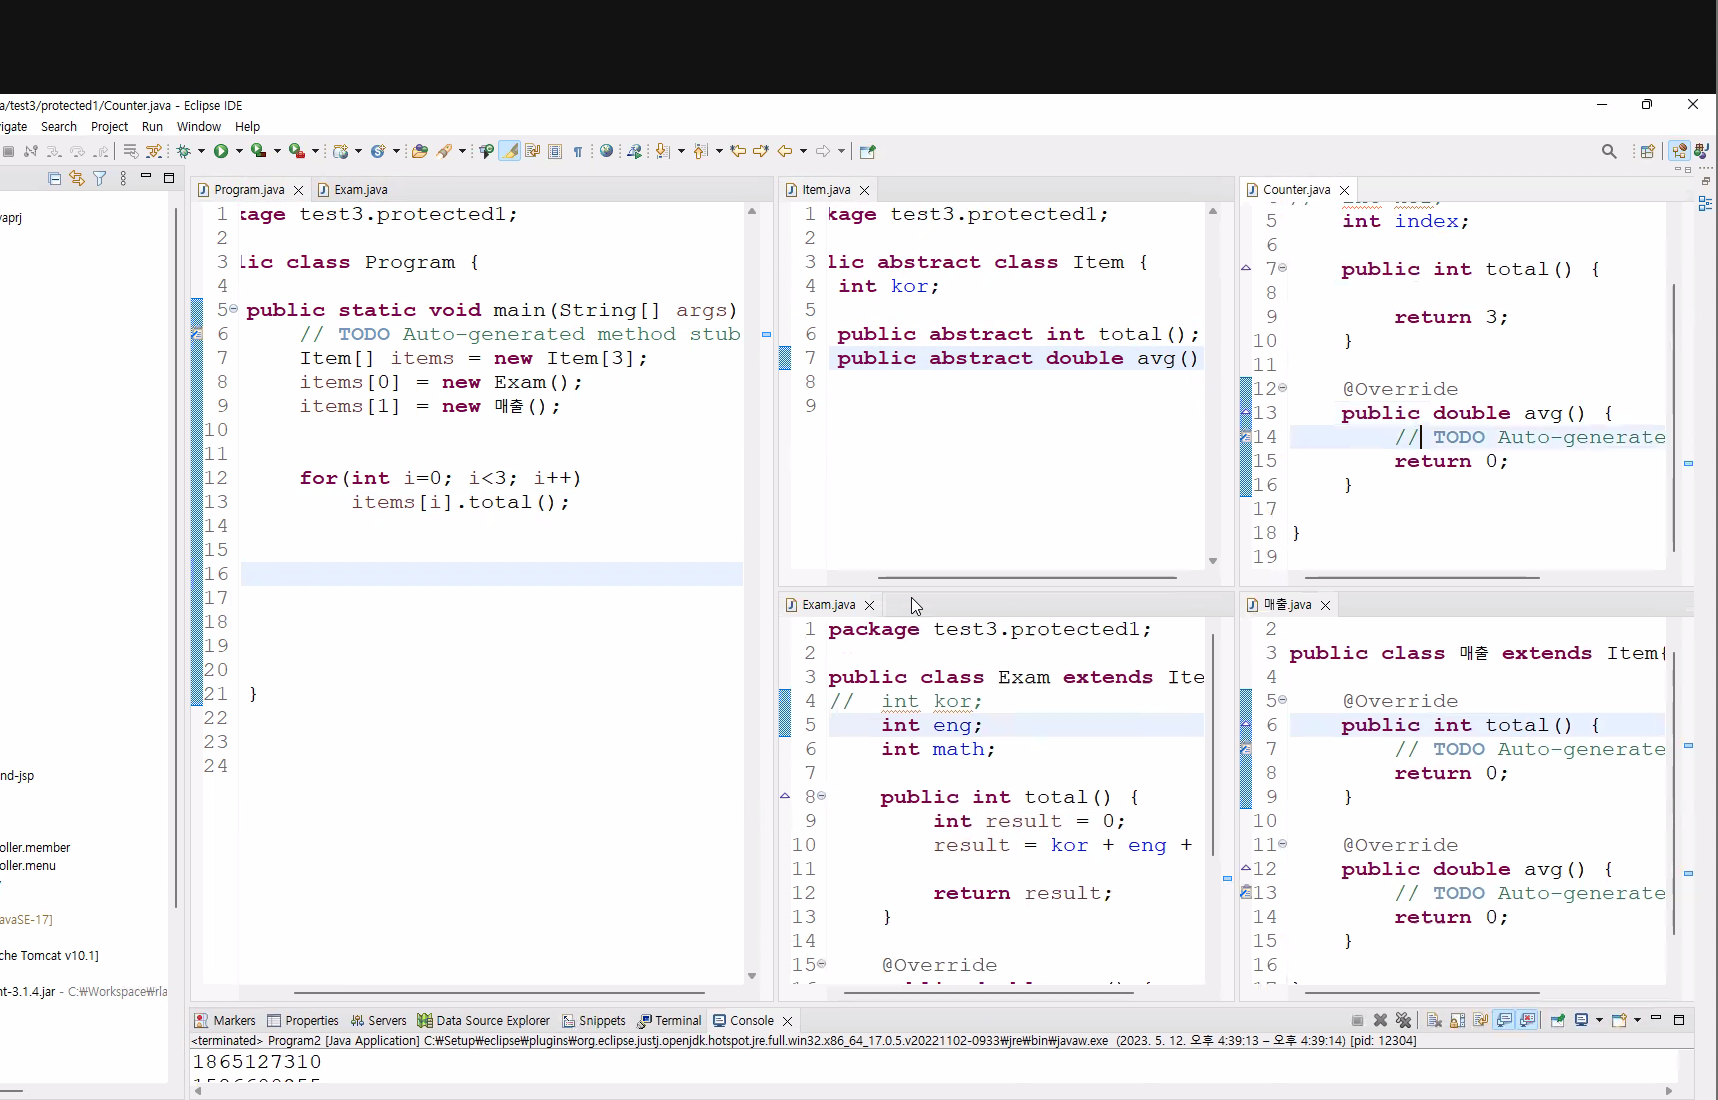Open the toolbar Search magnifier icon
Viewport: 1718px width, 1100px height.
(1609, 151)
